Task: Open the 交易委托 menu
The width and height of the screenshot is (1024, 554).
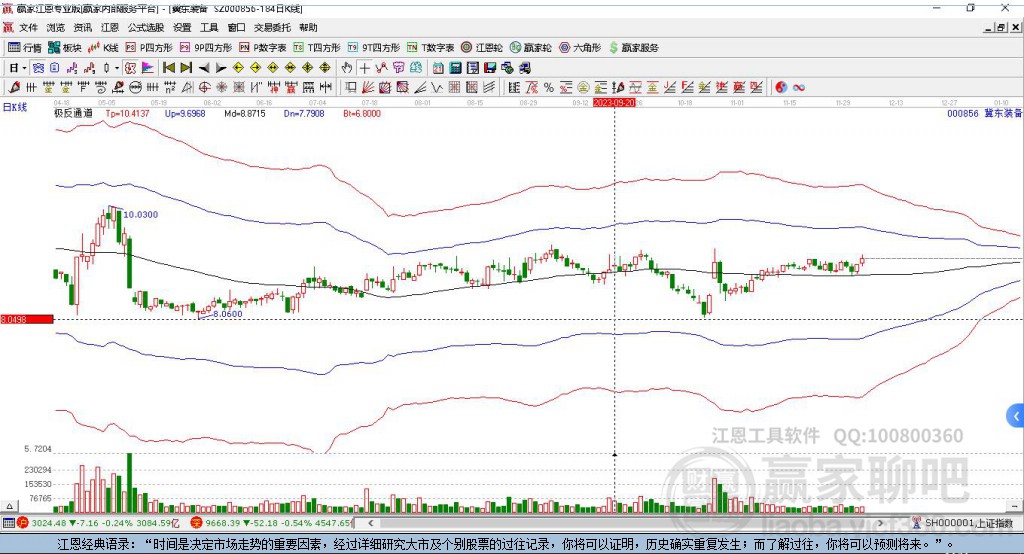Action: tap(272, 27)
